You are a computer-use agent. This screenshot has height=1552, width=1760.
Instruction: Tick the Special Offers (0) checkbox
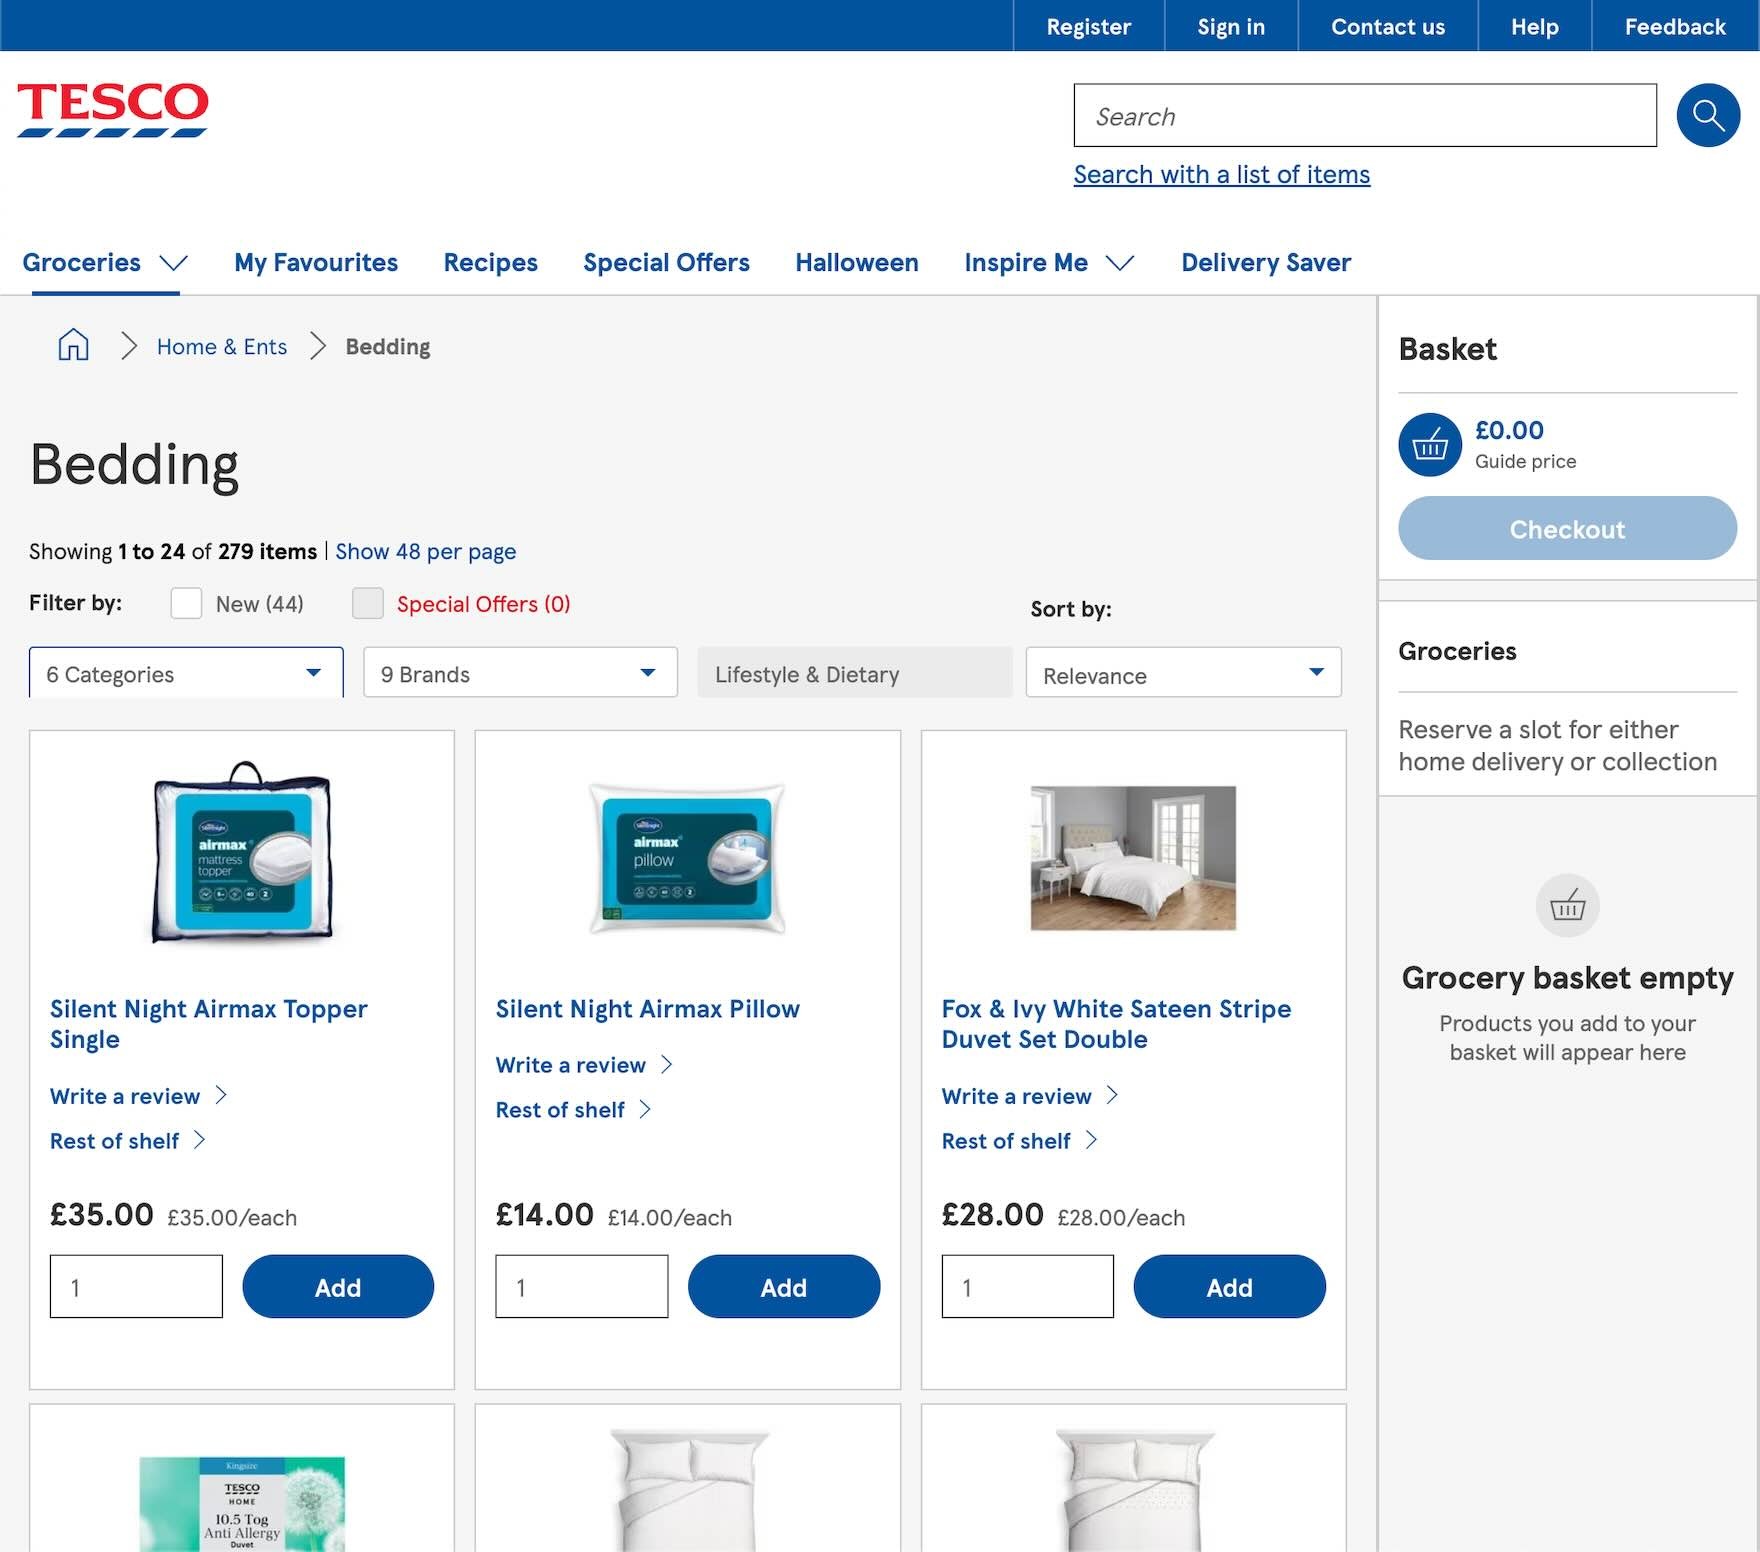click(x=368, y=603)
